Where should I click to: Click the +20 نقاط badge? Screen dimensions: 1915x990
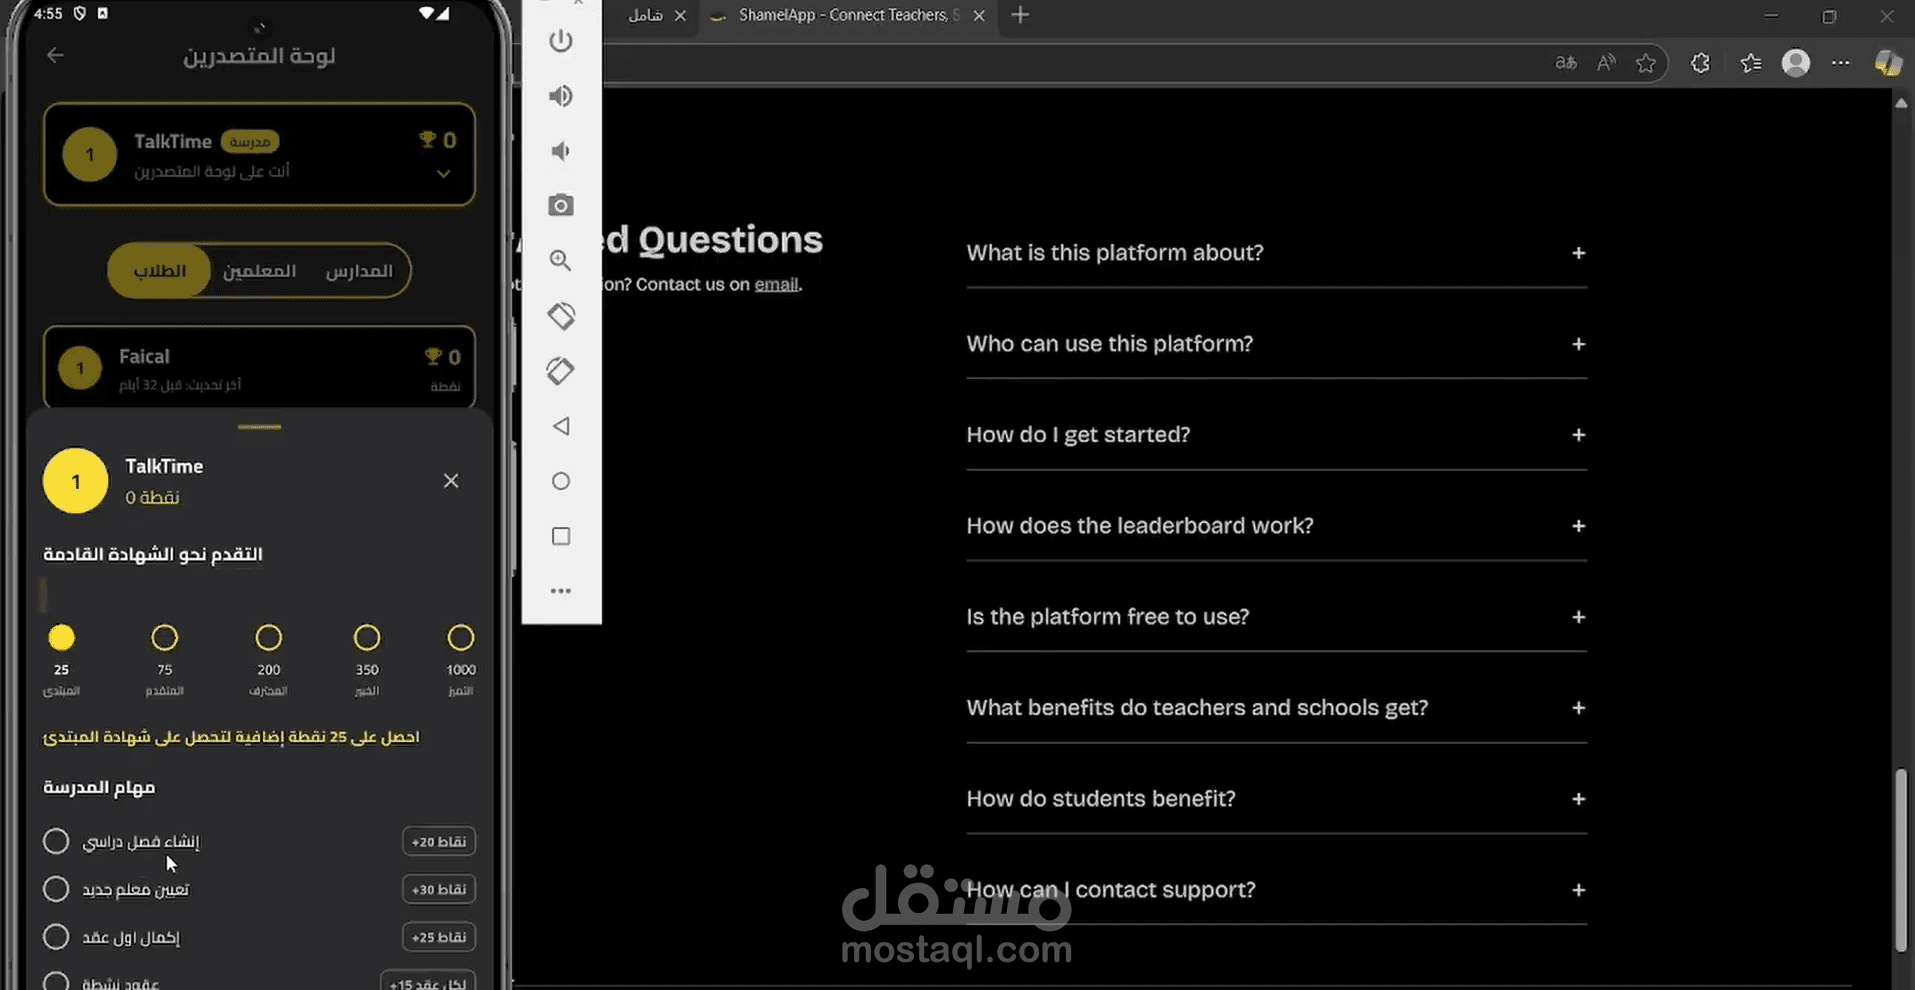point(439,842)
